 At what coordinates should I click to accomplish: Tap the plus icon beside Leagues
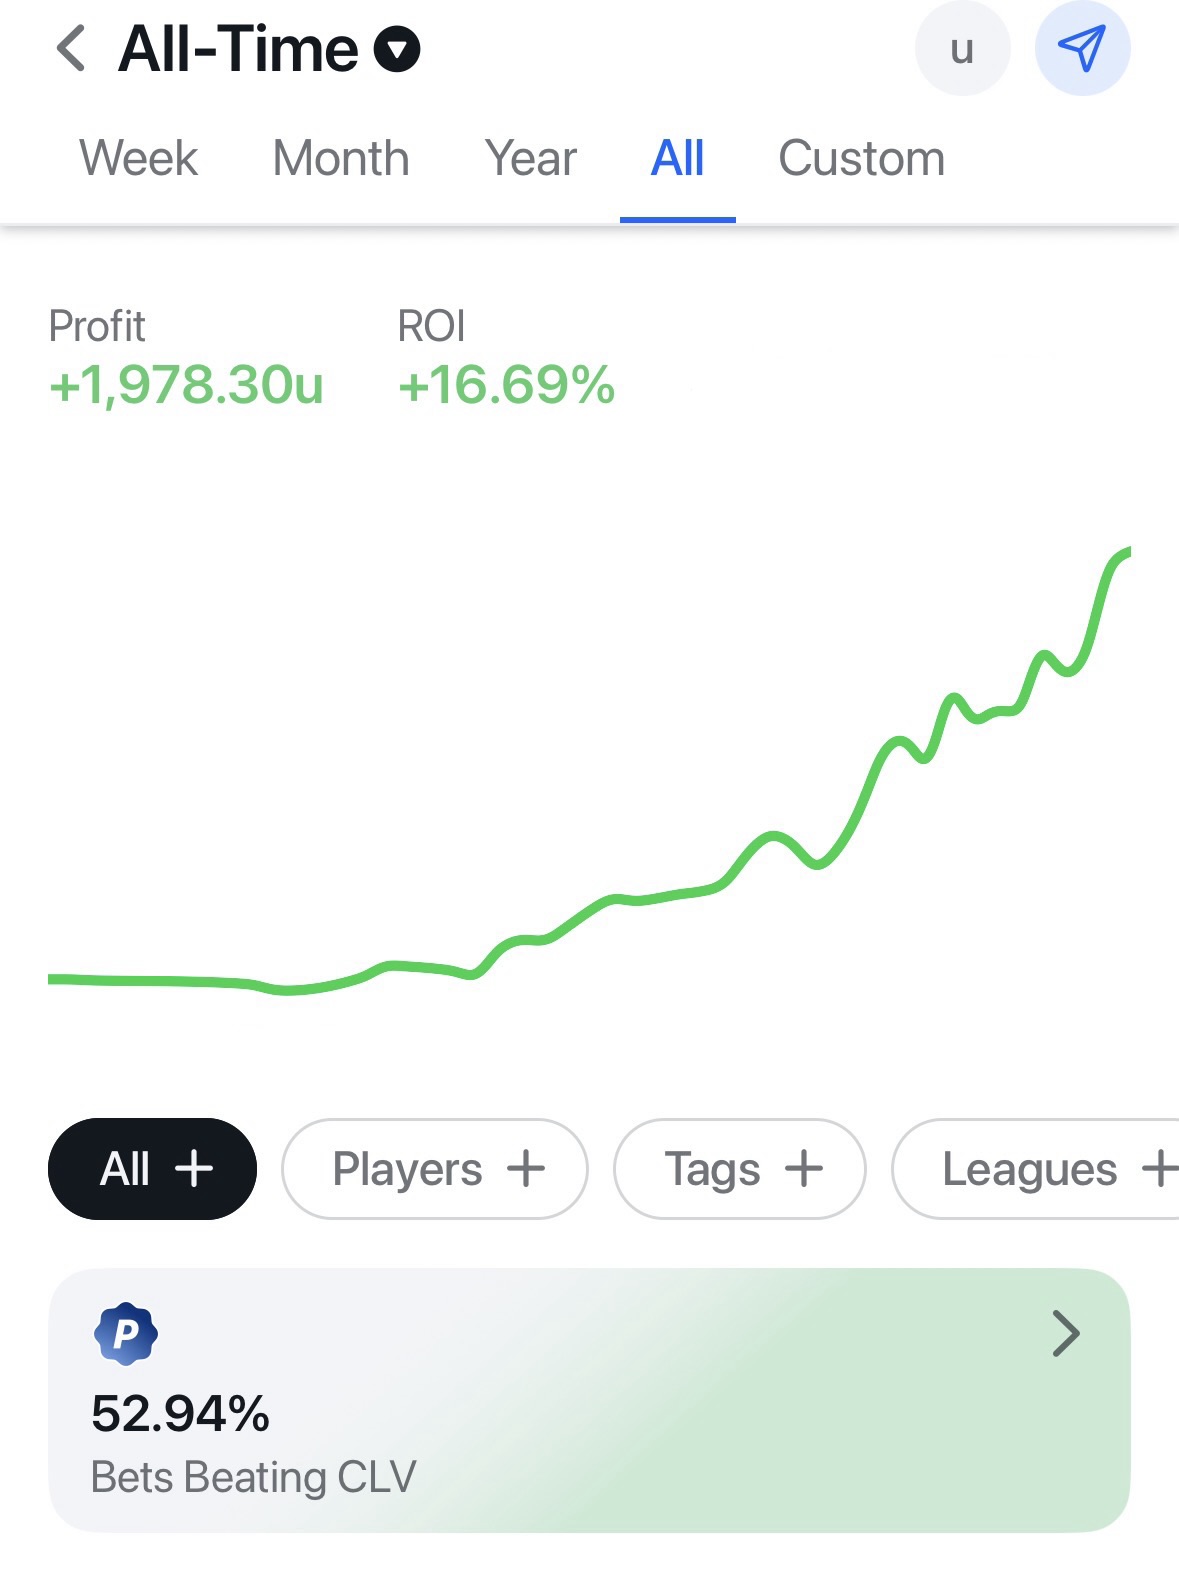(1160, 1168)
